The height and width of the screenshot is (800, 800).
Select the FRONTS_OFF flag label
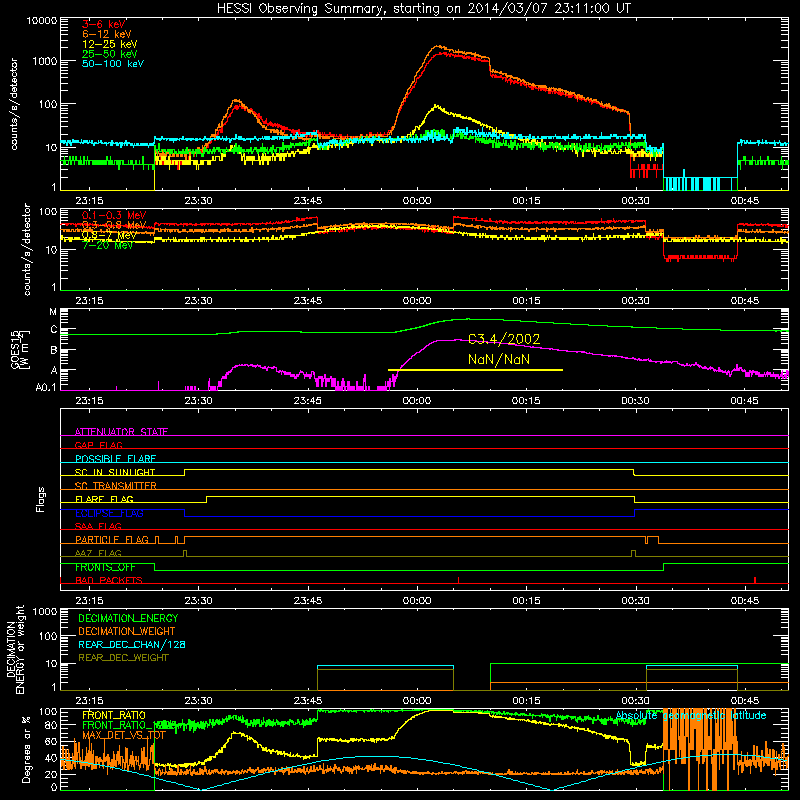pos(105,567)
